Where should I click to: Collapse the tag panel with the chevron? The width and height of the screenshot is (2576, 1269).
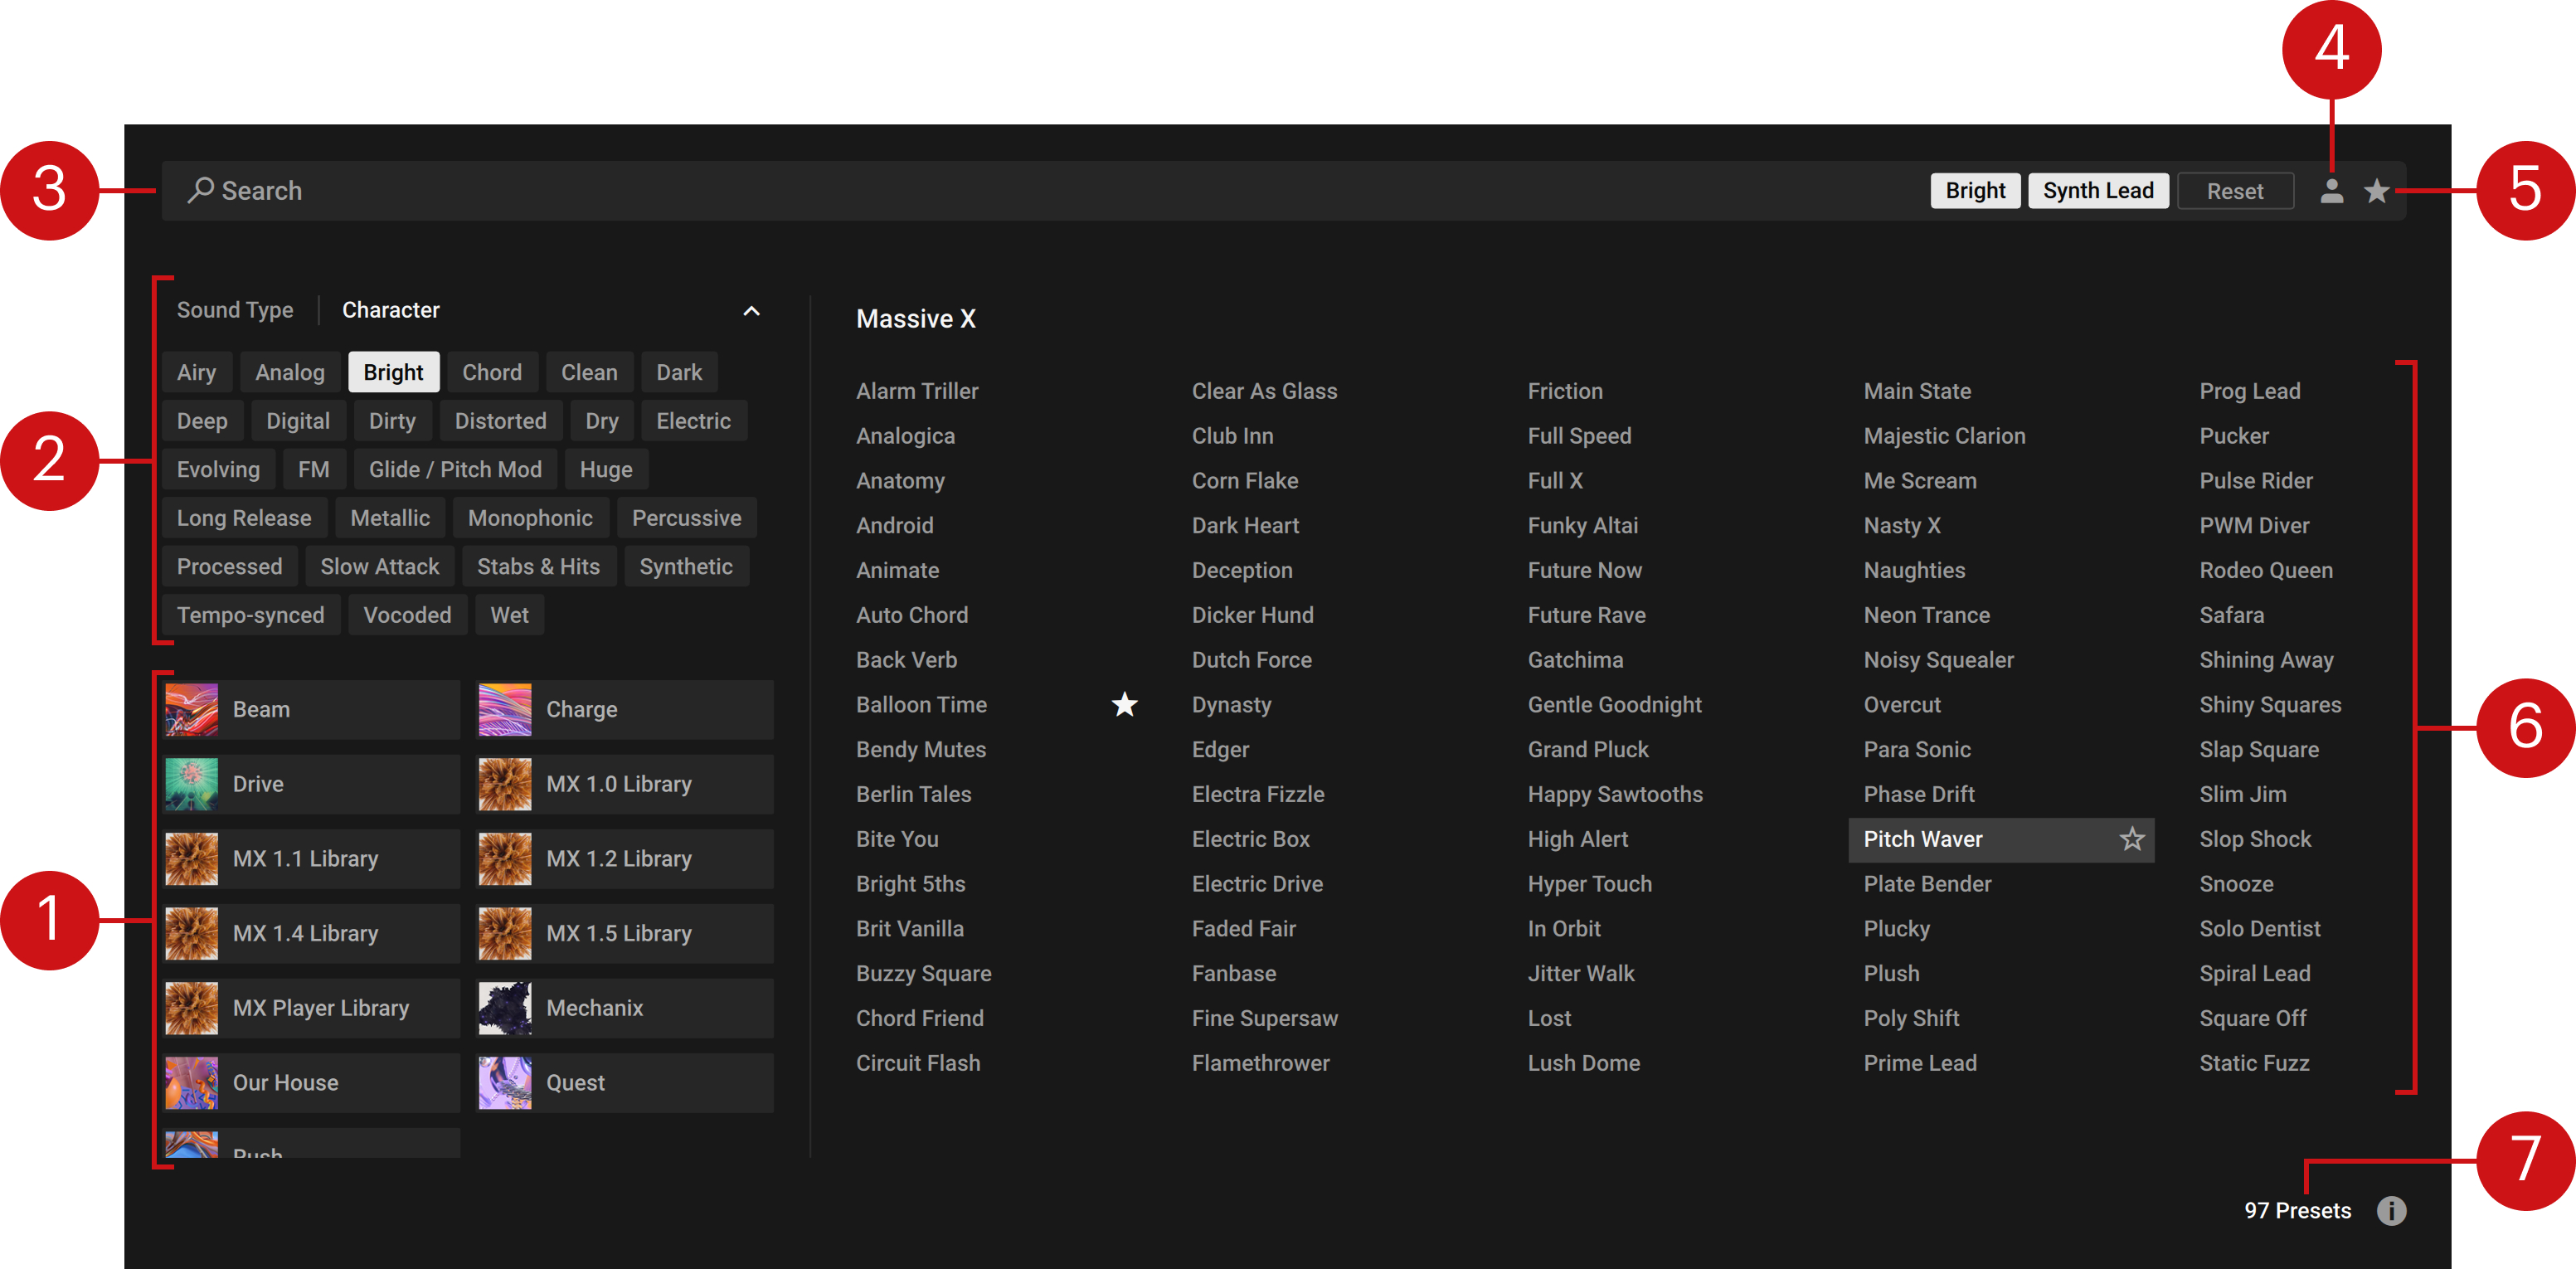point(751,311)
